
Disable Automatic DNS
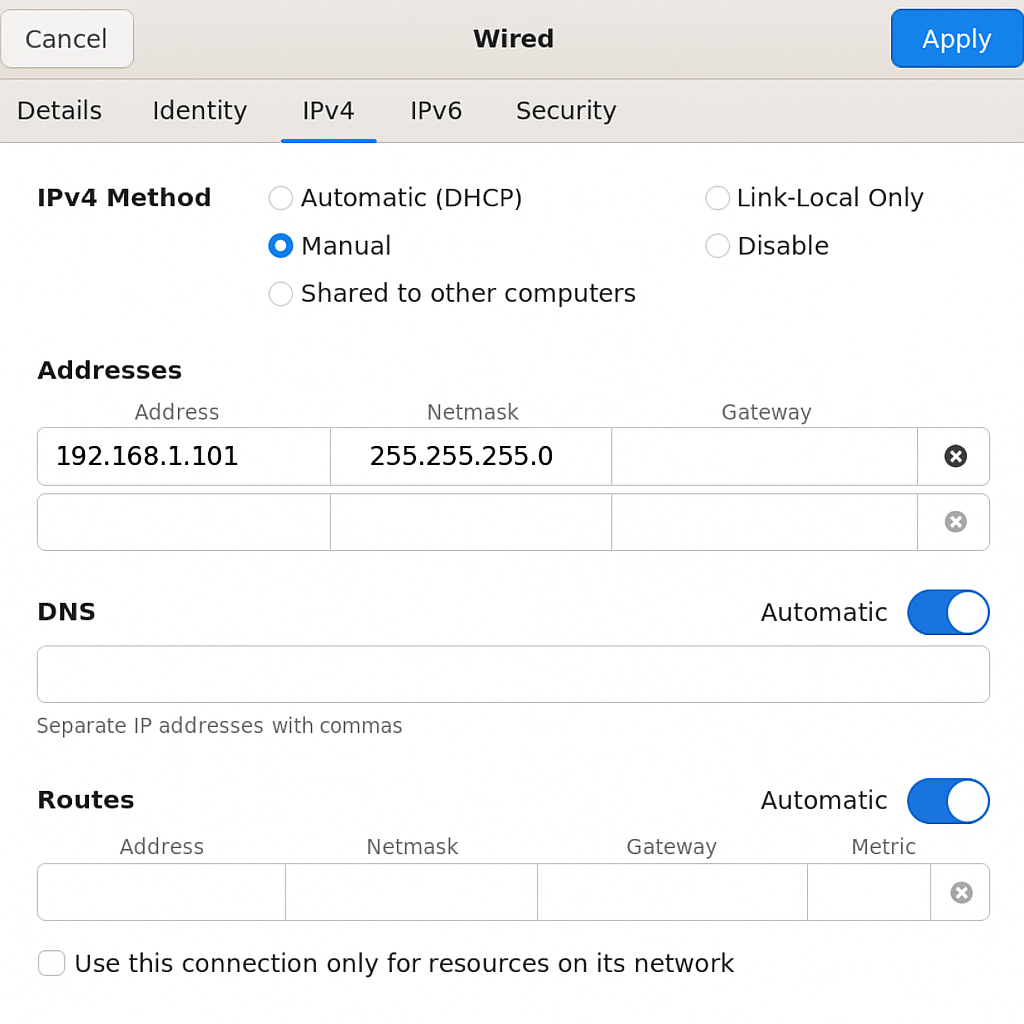click(x=948, y=612)
